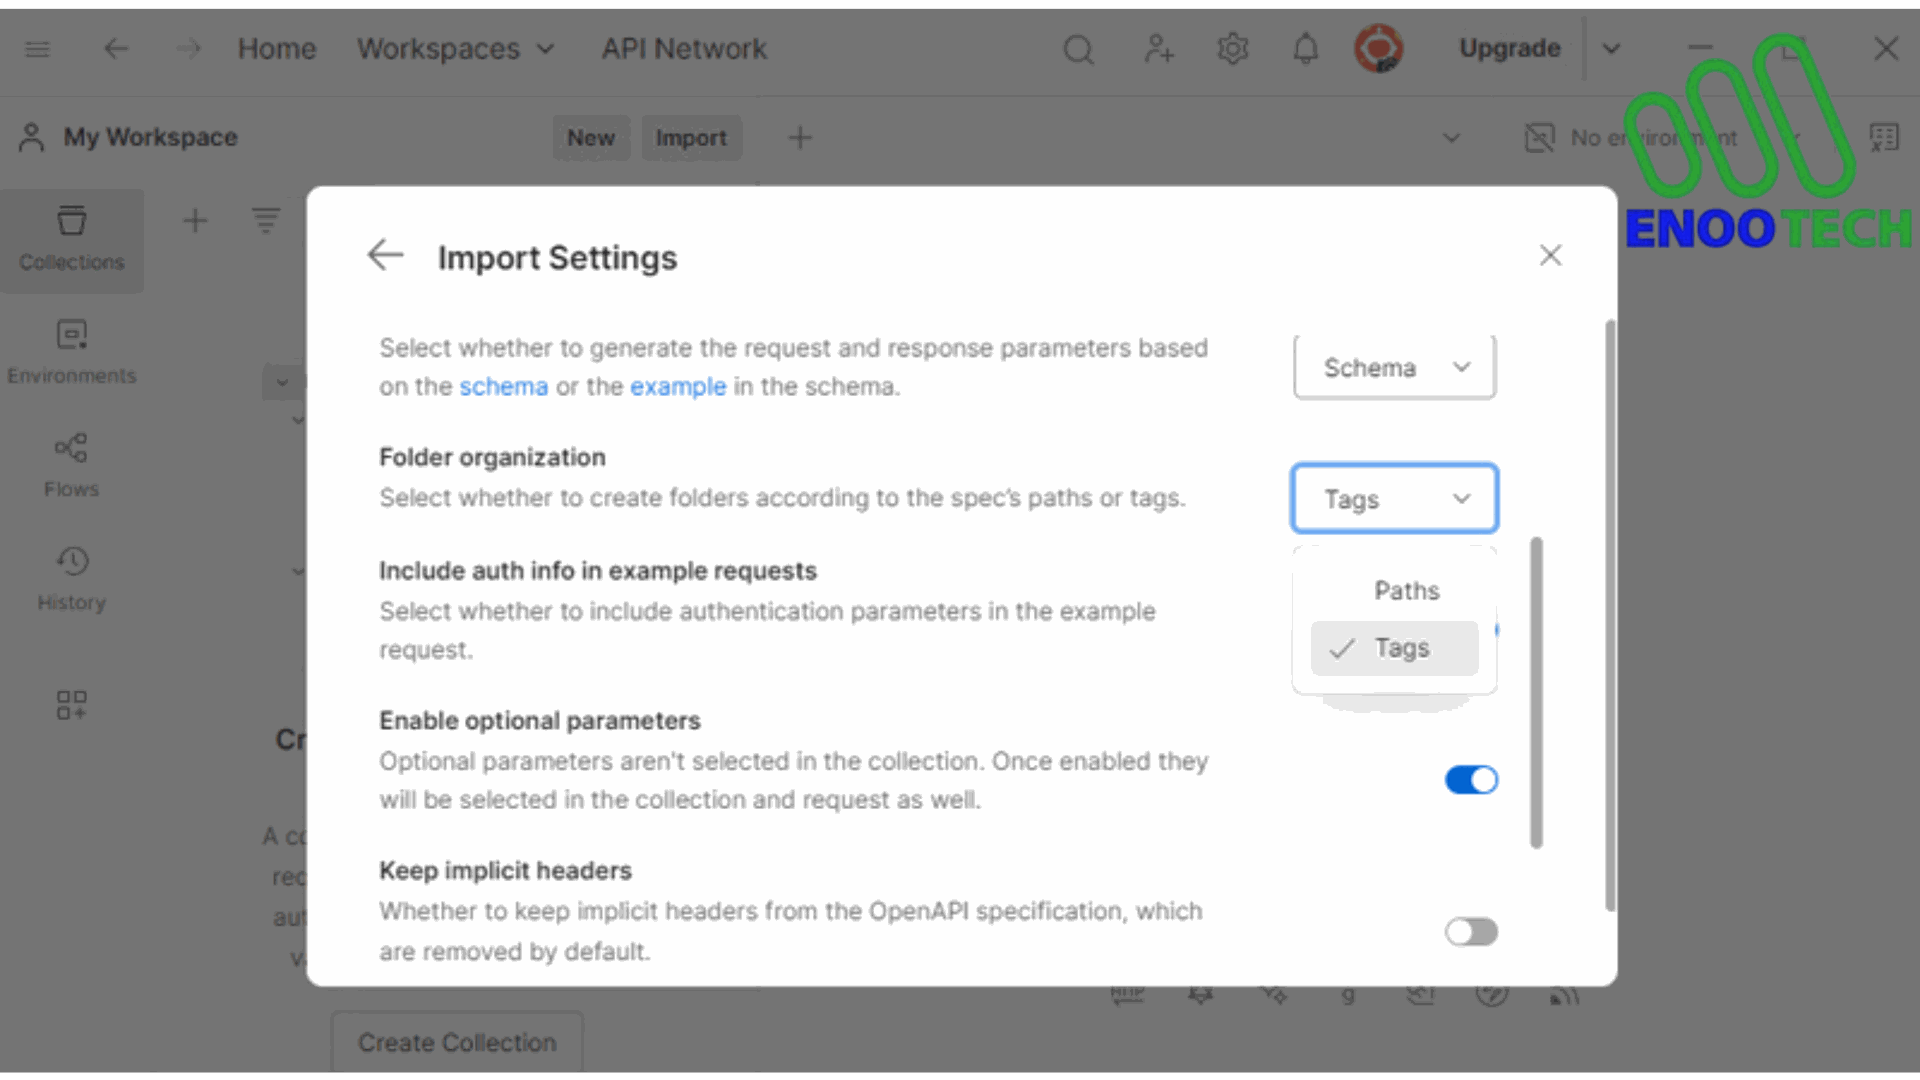1920x1080 pixels.
Task: Open Environments in the sidebar
Action: [x=71, y=352]
